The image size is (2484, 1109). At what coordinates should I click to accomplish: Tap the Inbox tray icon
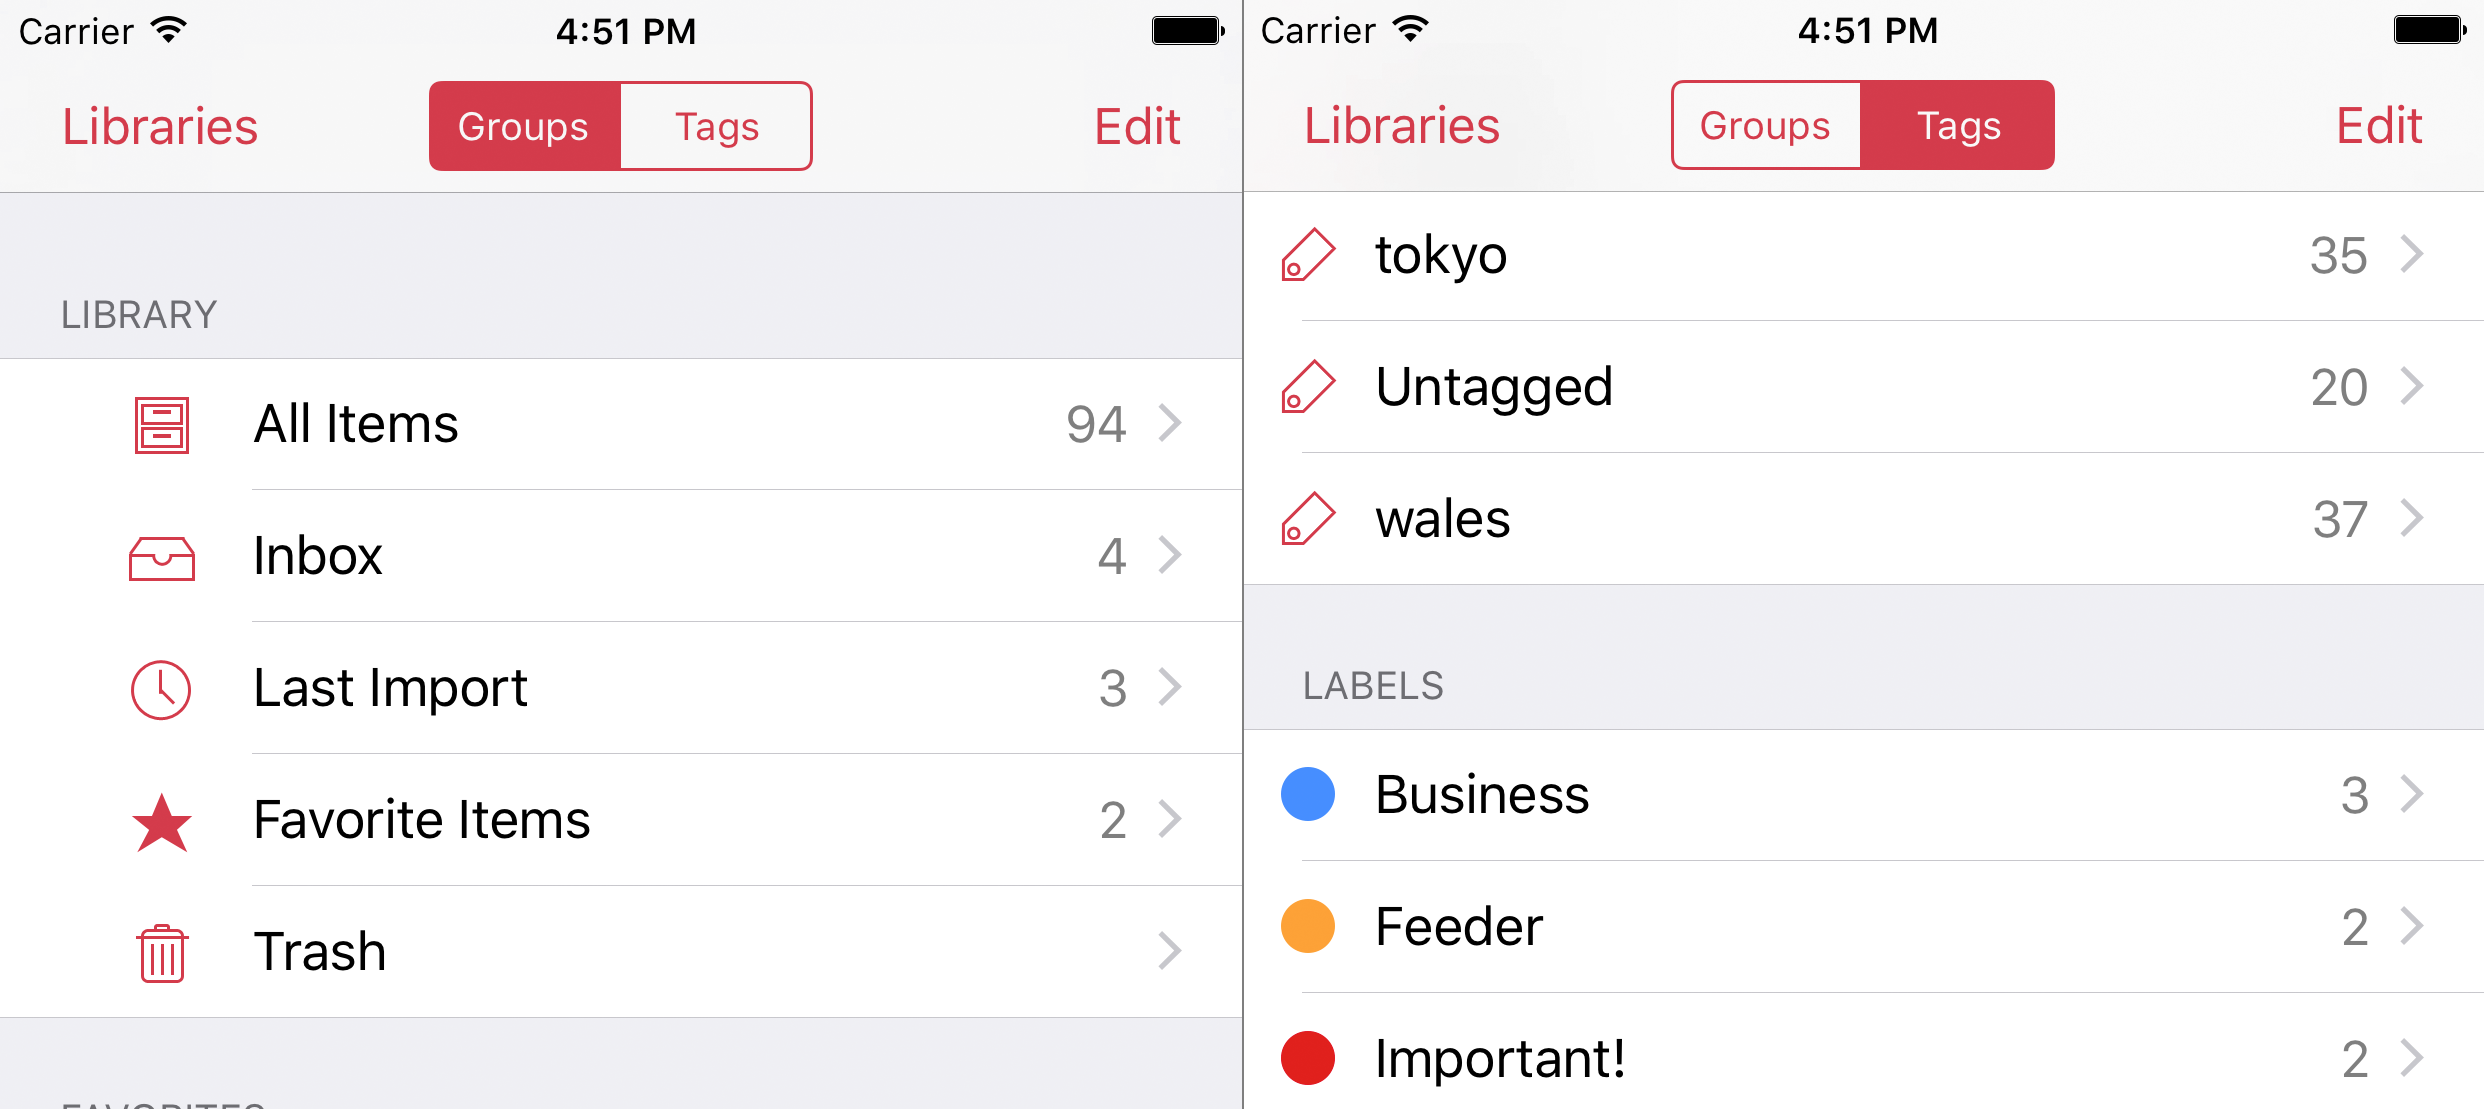(x=162, y=558)
